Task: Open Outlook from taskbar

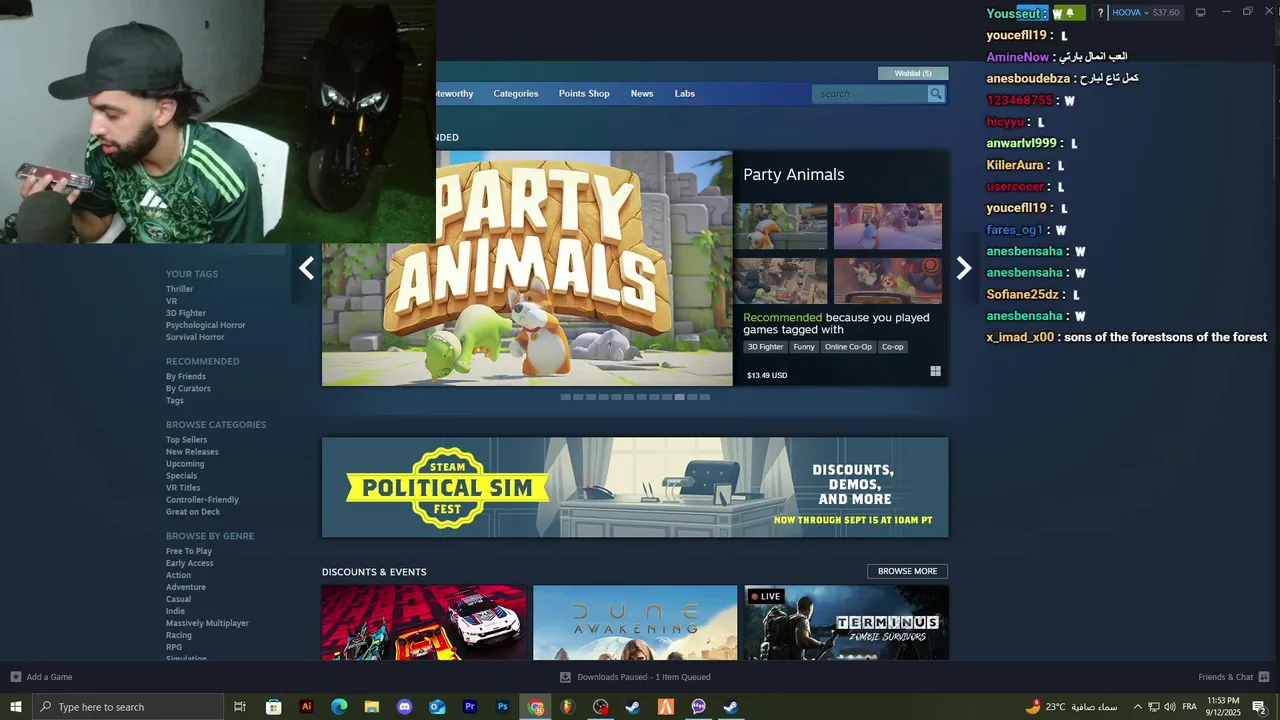Action: click(437, 707)
